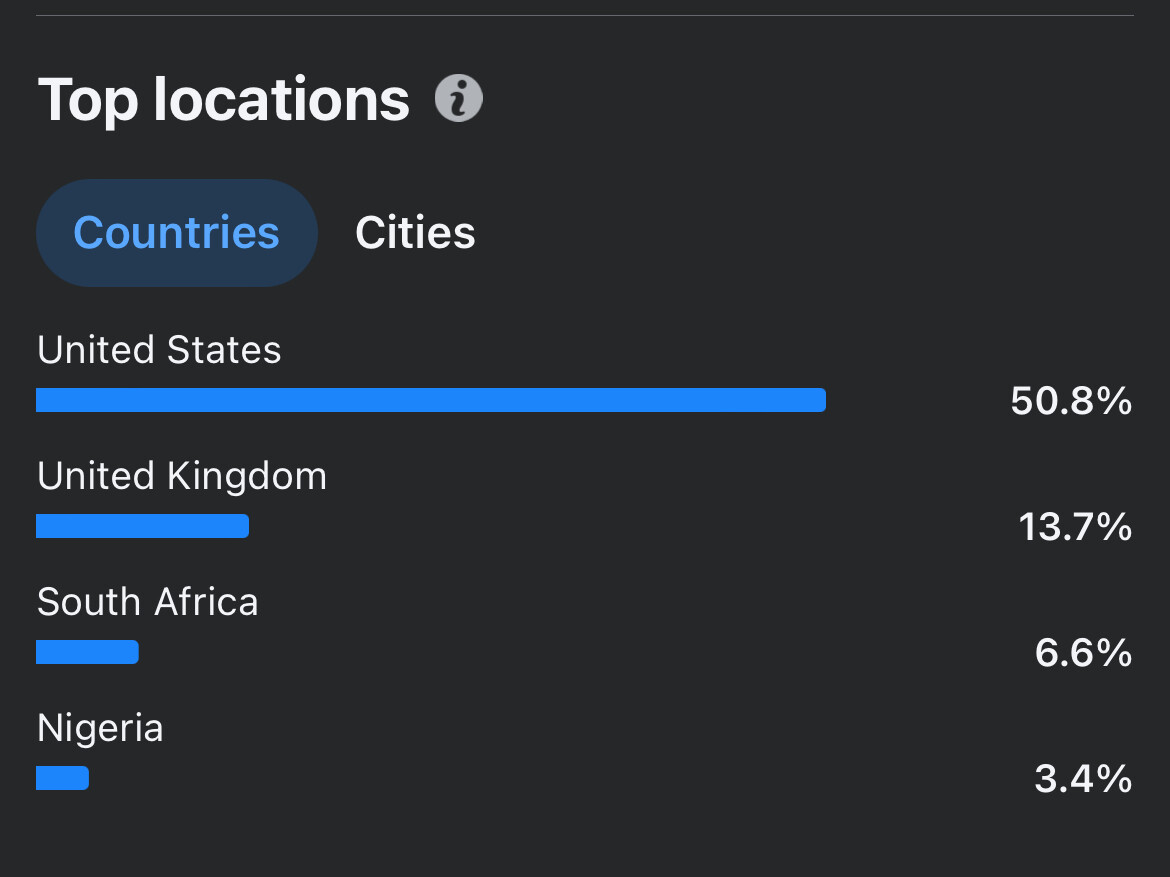Image resolution: width=1170 pixels, height=877 pixels.
Task: Click the word locations in the heading
Action: (281, 99)
